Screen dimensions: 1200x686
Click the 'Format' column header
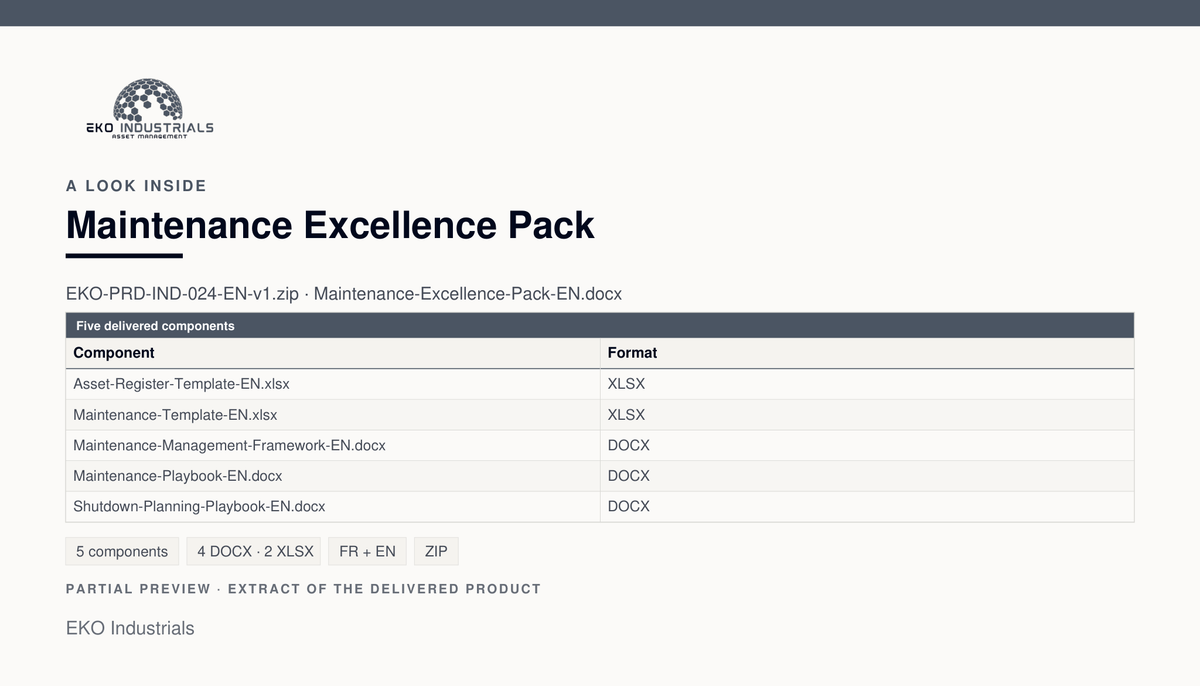[x=867, y=353]
